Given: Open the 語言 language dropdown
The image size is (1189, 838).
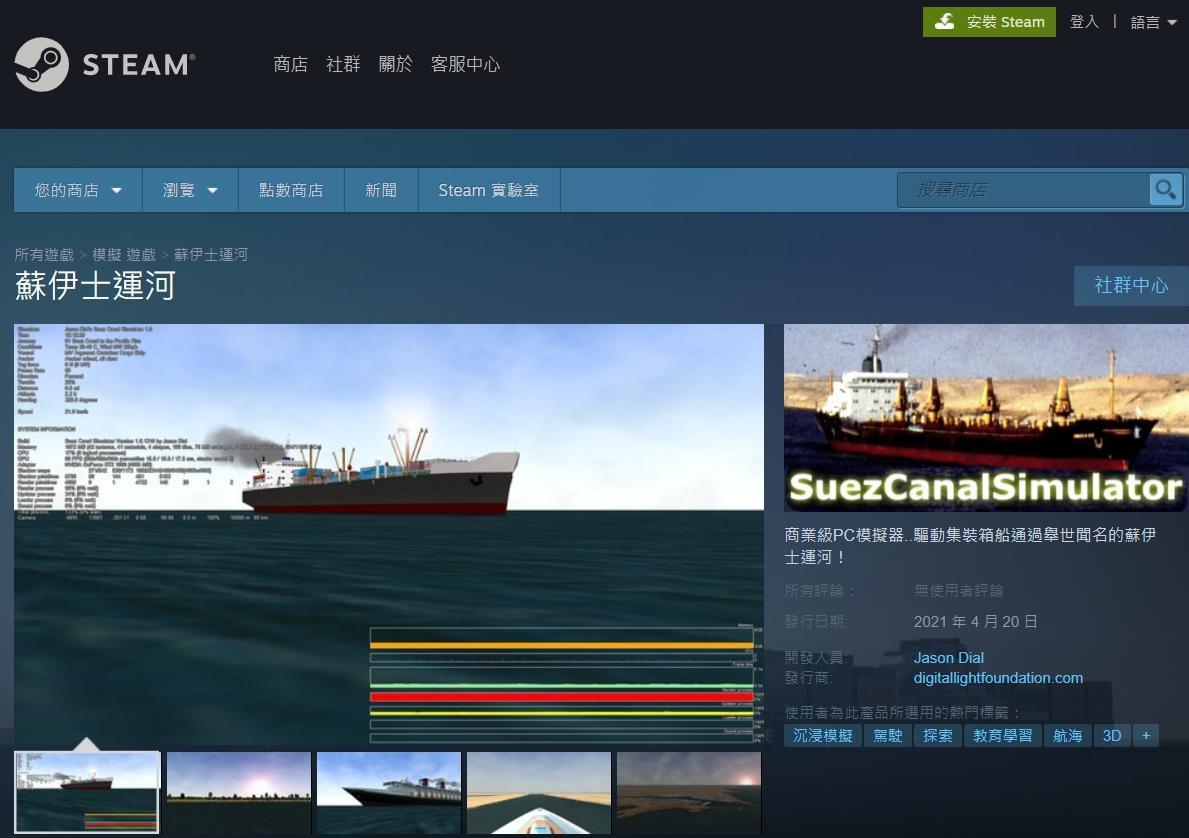Looking at the screenshot, I should coord(1153,22).
